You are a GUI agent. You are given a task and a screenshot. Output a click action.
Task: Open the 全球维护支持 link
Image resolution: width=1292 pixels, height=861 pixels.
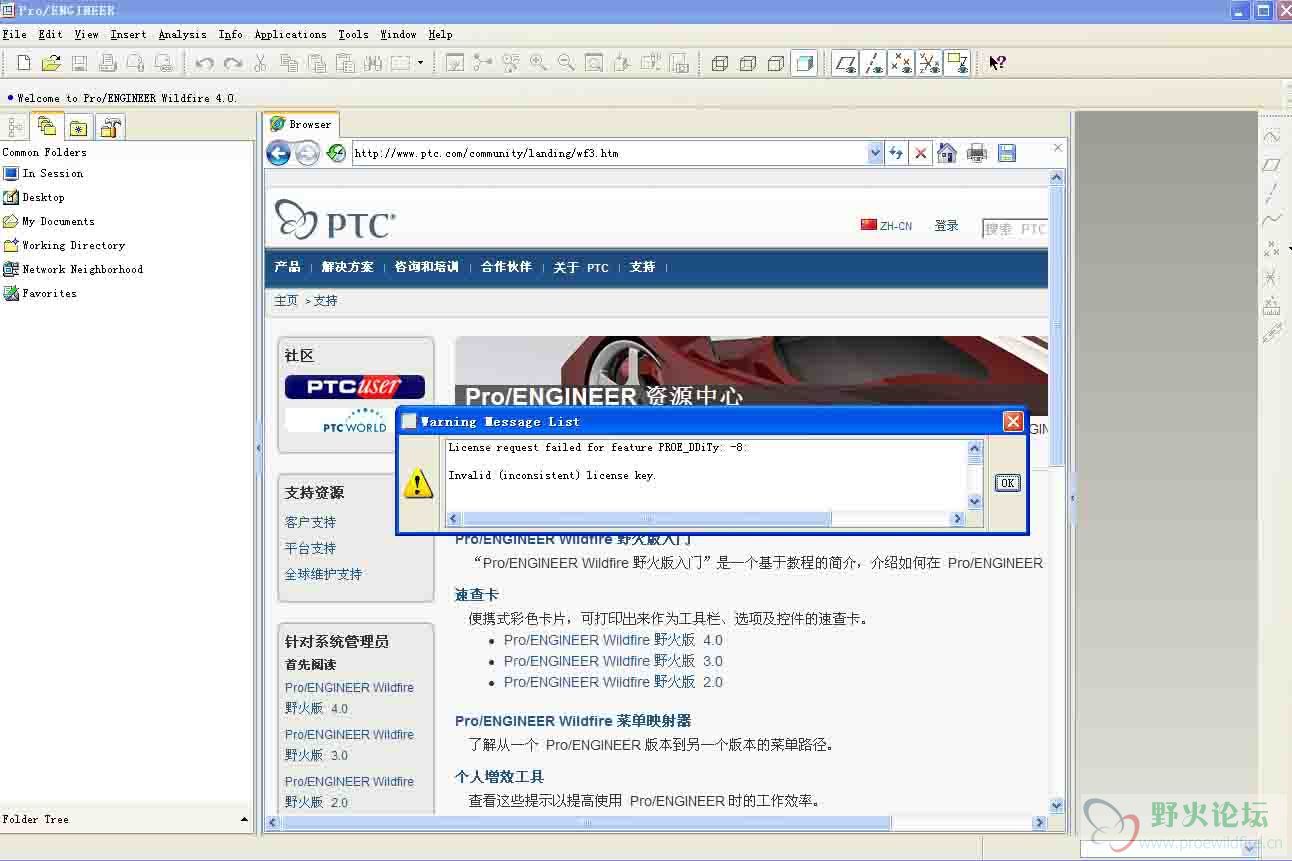tap(323, 574)
